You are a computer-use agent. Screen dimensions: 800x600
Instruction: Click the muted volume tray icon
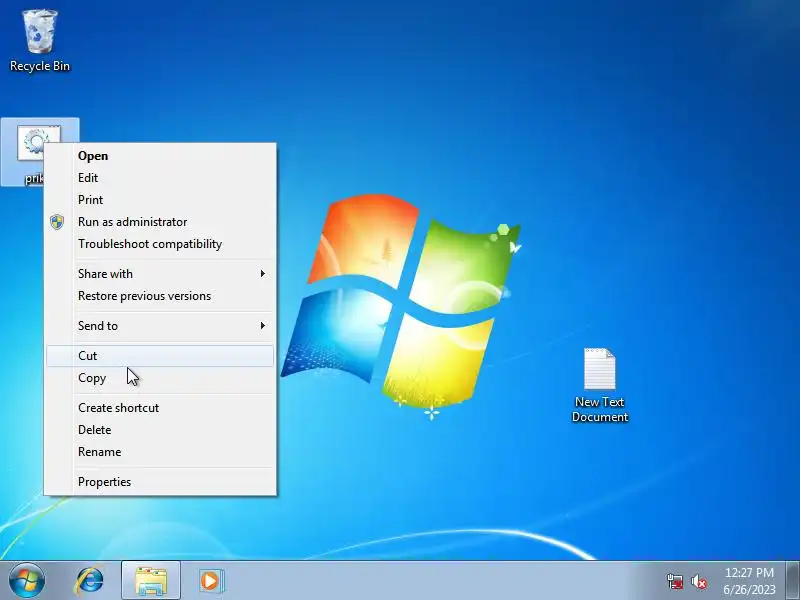698,581
